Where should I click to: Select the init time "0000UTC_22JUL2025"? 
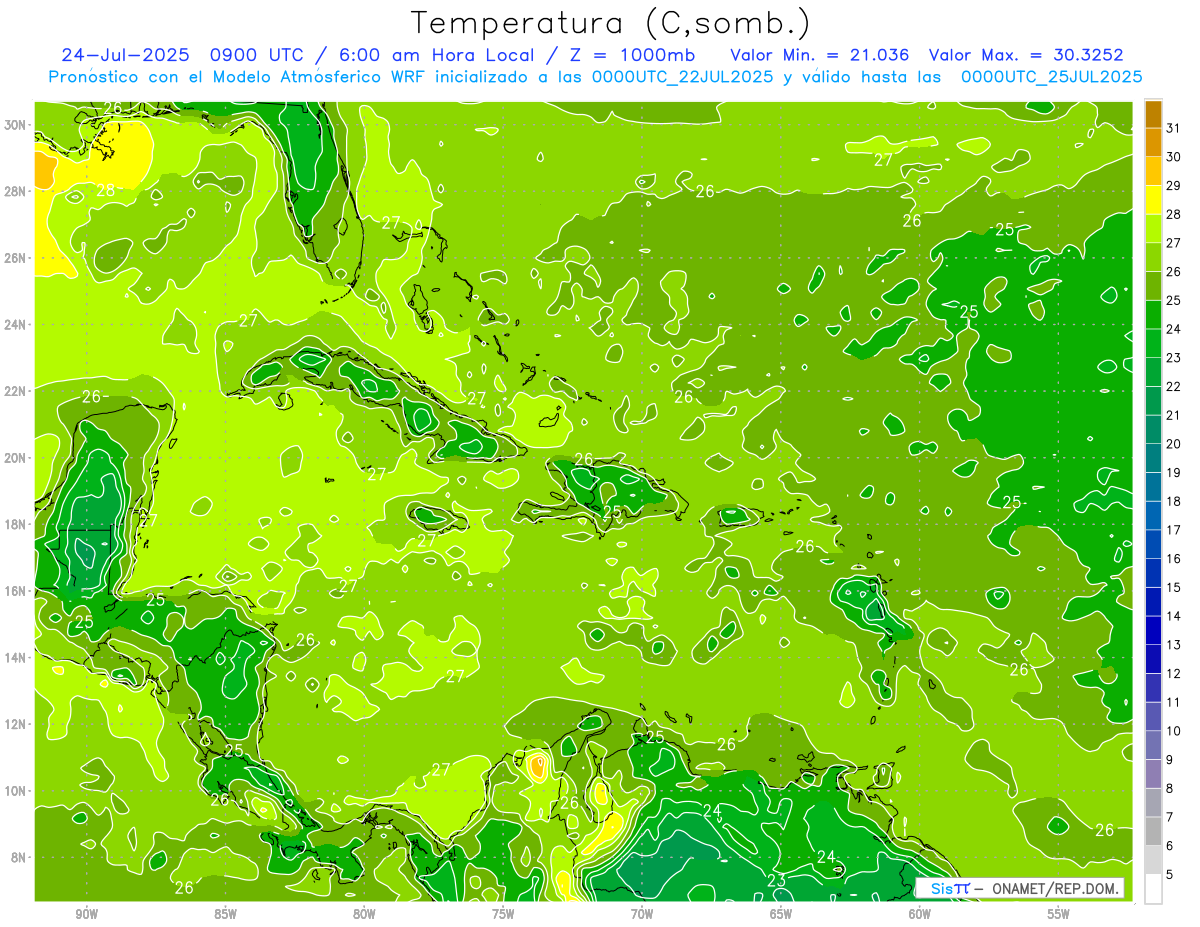682,77
